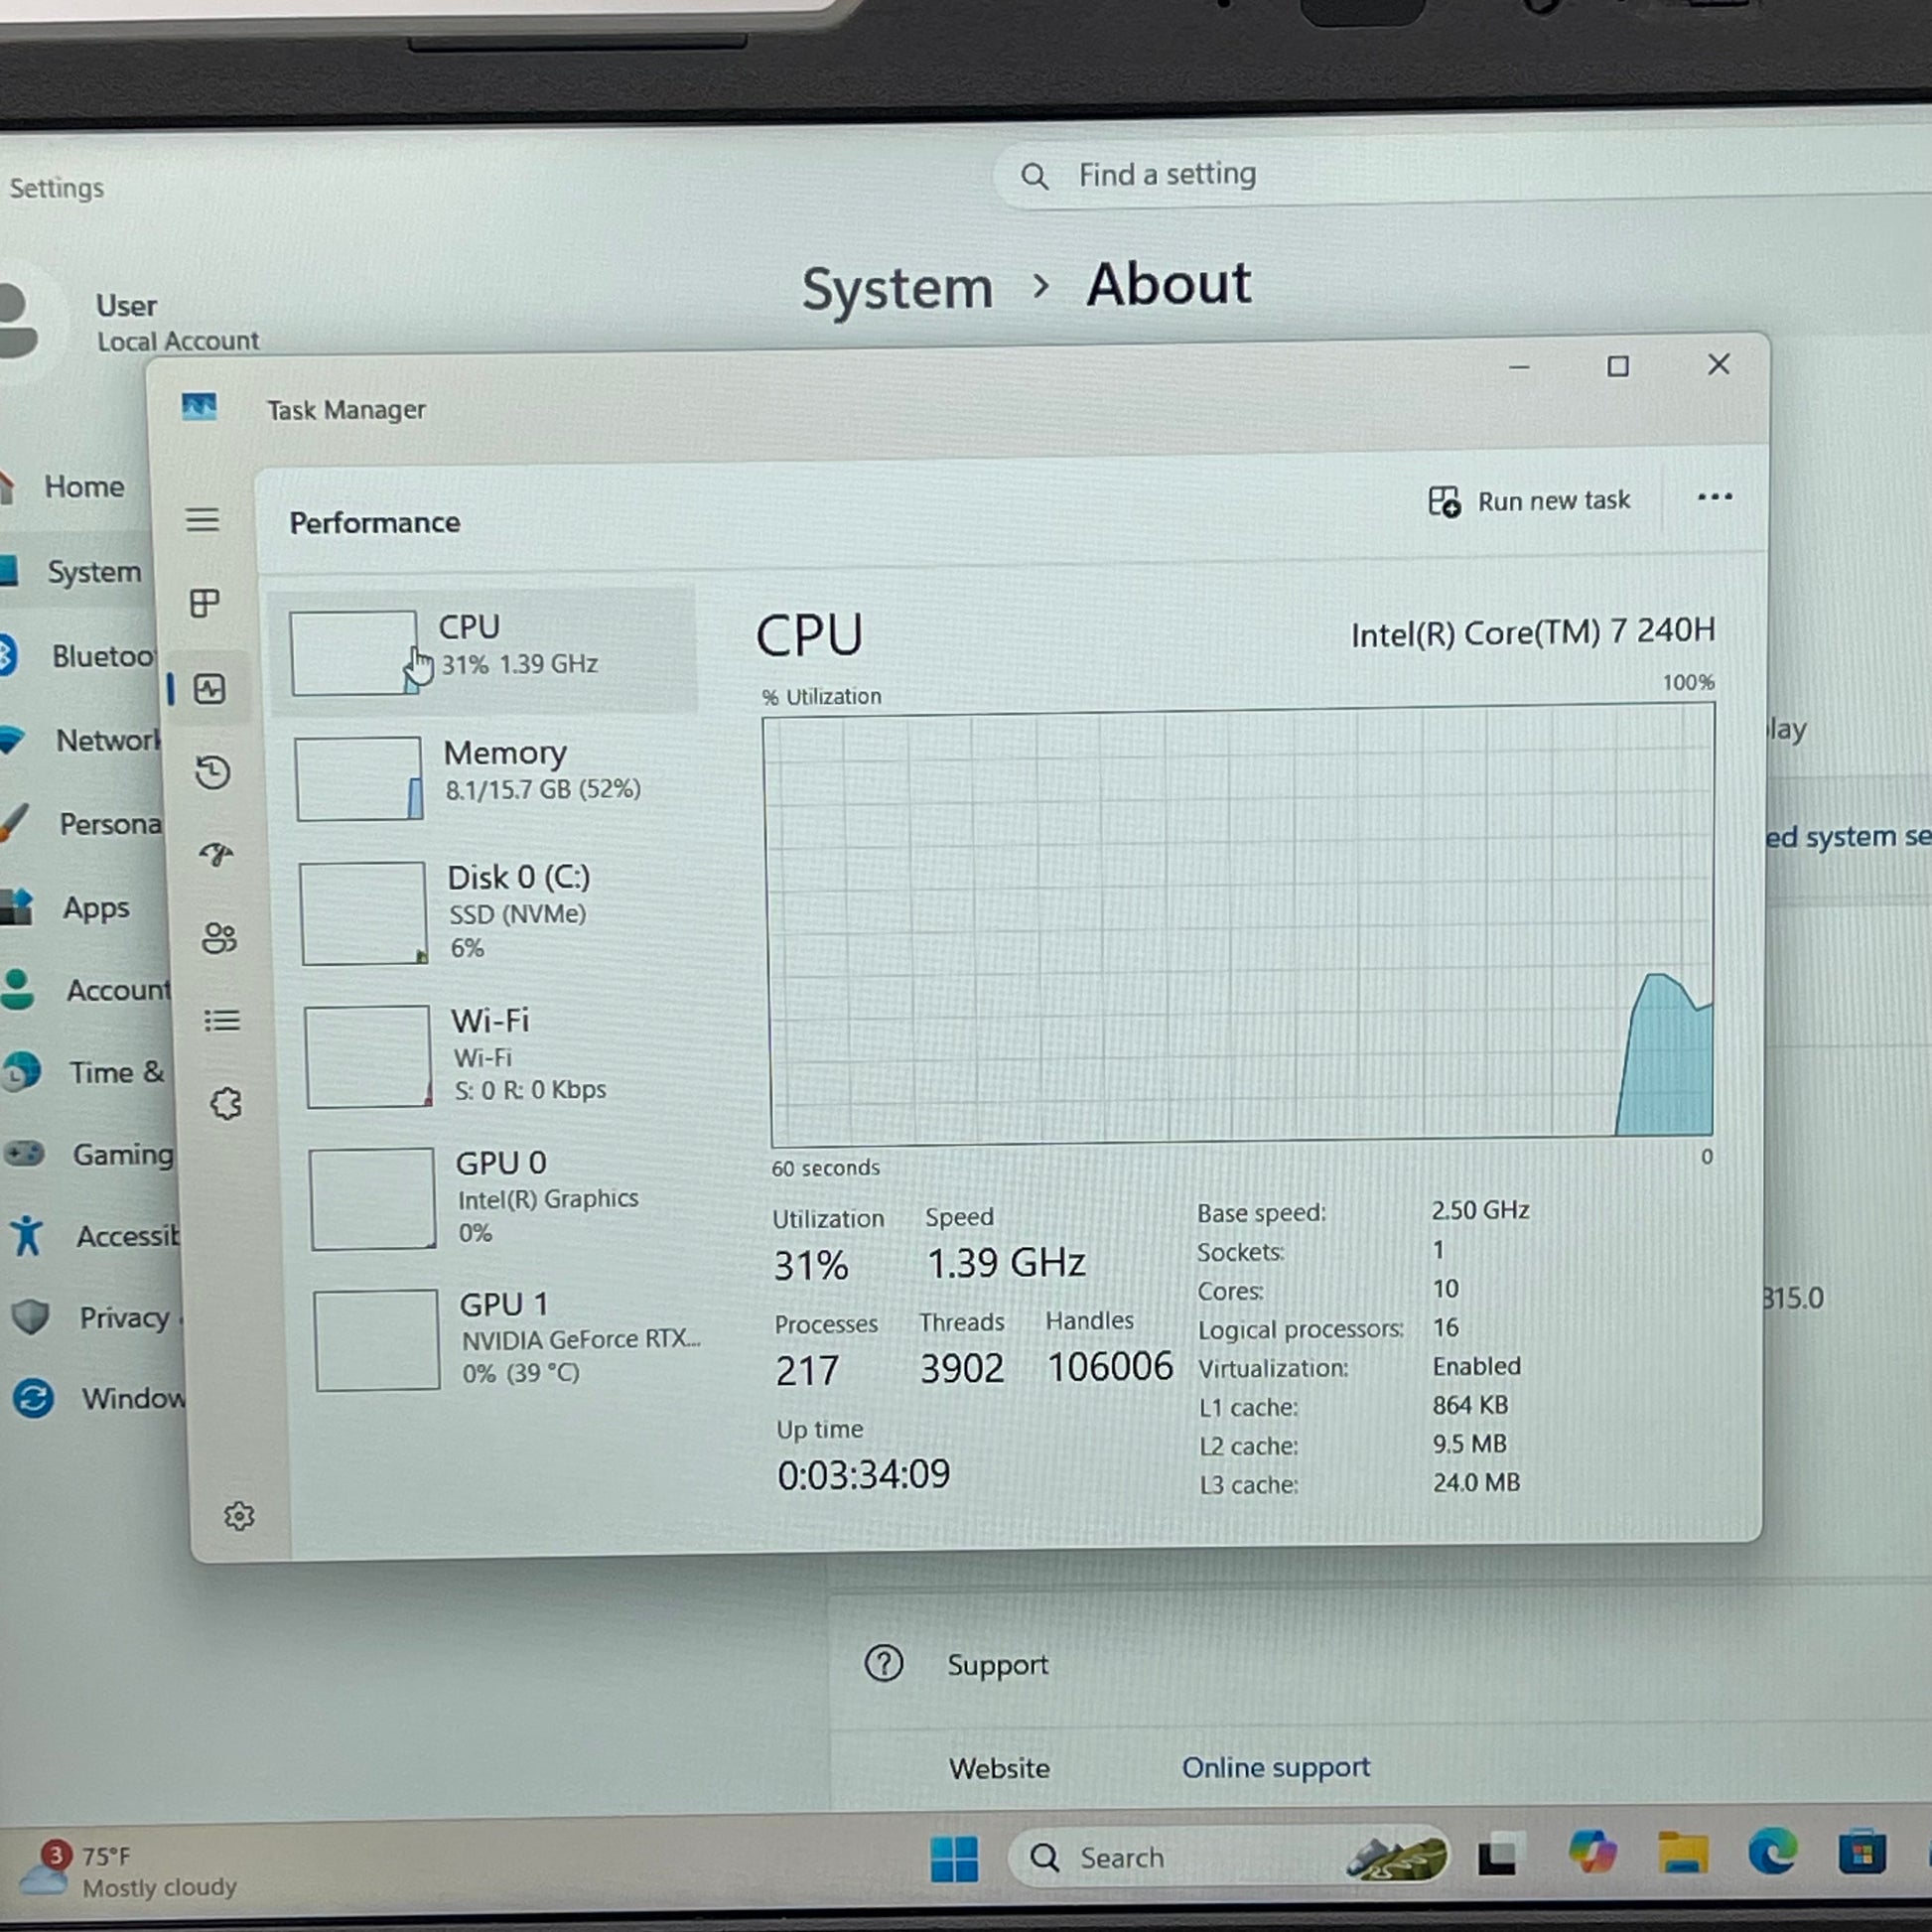Image resolution: width=1932 pixels, height=1932 pixels.
Task: Open the Details list icon
Action: 222,1020
